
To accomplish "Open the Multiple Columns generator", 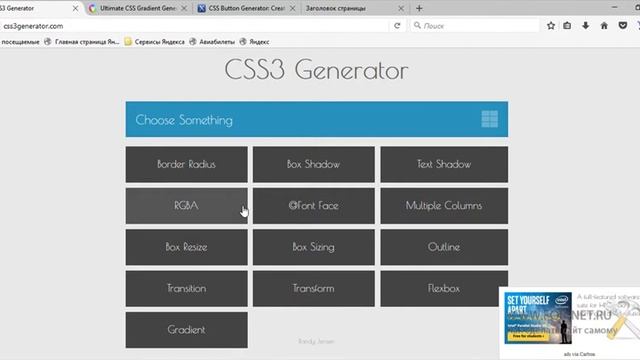I will pyautogui.click(x=444, y=206).
